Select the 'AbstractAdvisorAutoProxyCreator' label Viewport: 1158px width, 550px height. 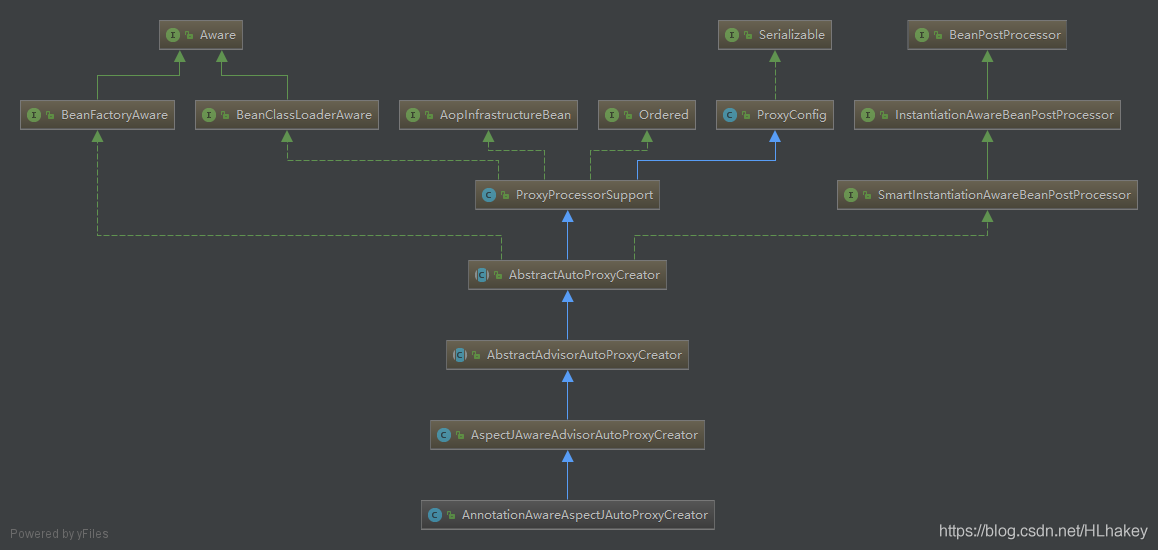tap(584, 355)
